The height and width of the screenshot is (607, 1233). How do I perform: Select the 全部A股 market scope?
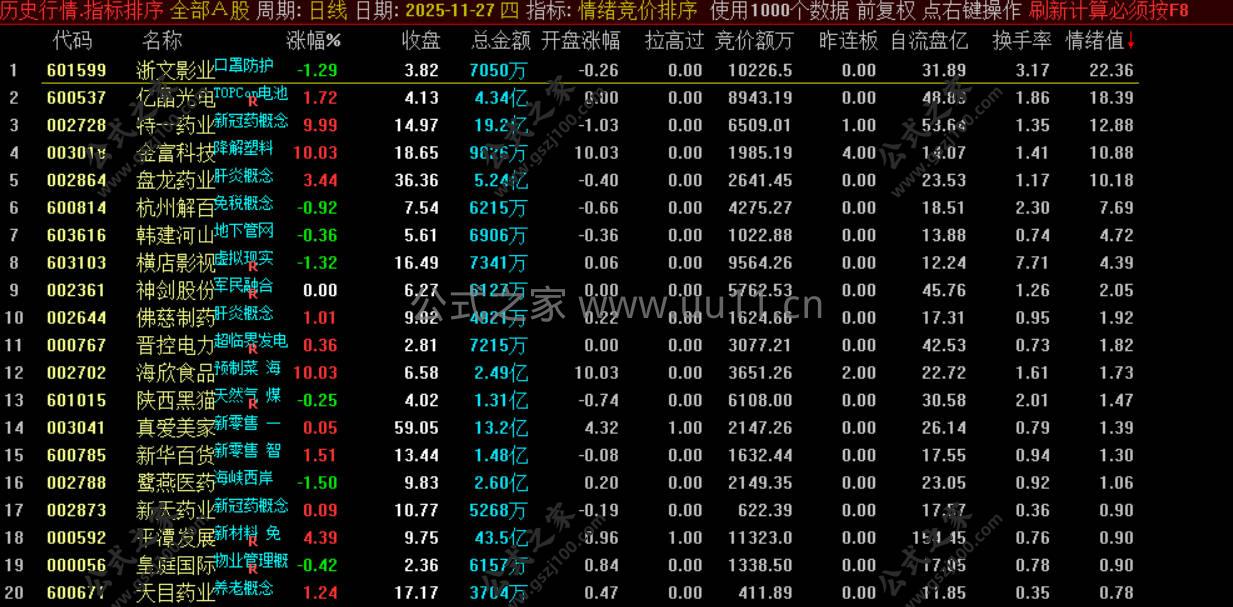[210, 11]
